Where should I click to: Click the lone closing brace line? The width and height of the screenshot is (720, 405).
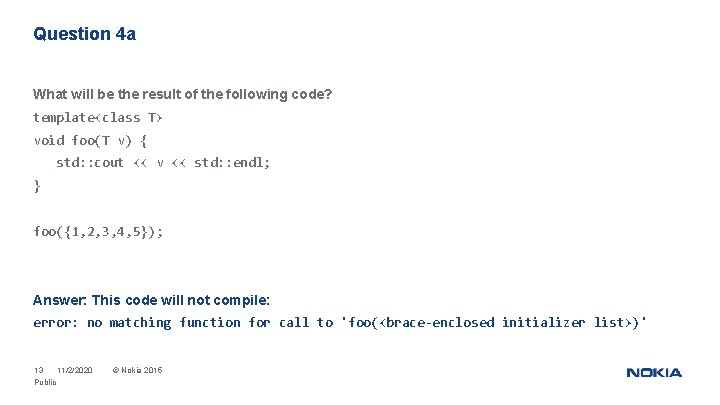coord(37,185)
